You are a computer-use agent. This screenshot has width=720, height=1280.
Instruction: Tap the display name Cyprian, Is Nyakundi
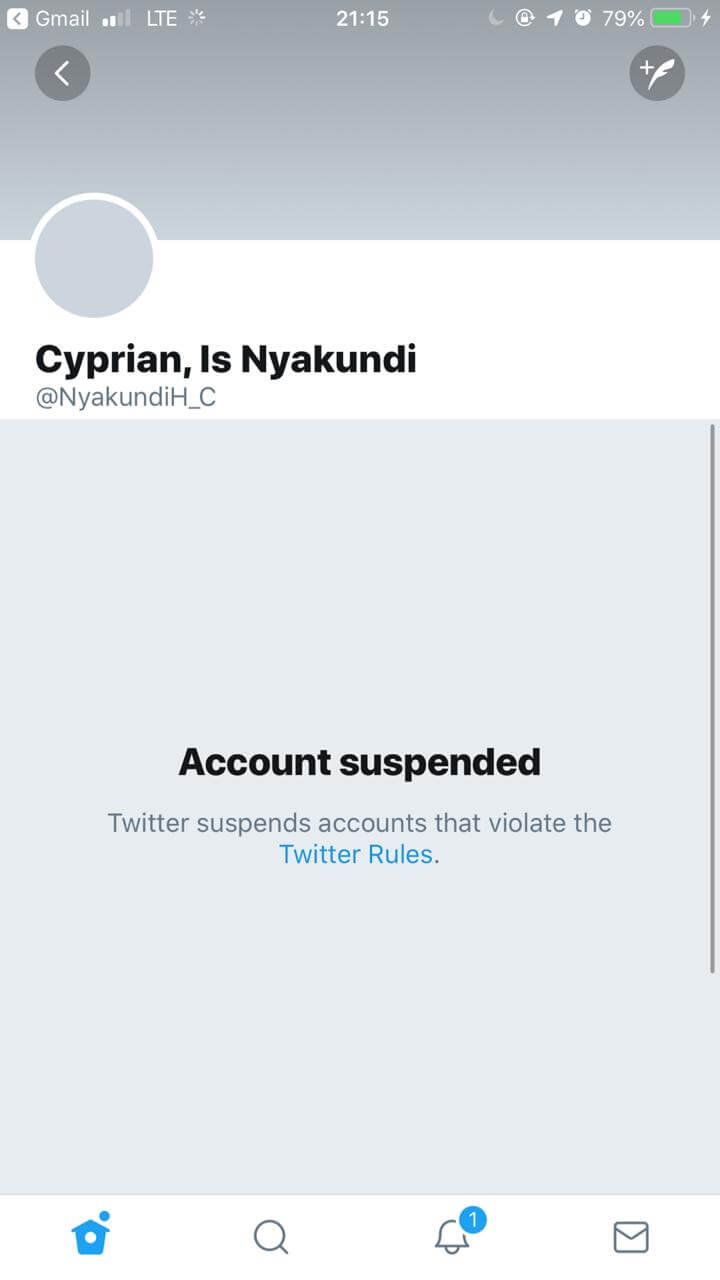tap(226, 359)
